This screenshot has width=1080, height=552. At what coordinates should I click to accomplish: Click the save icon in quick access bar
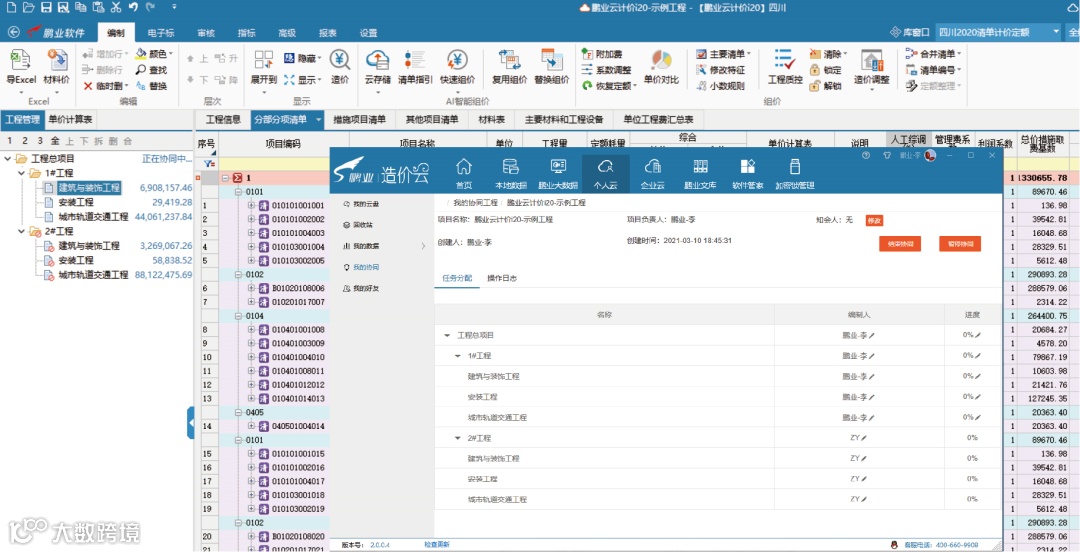(46, 8)
